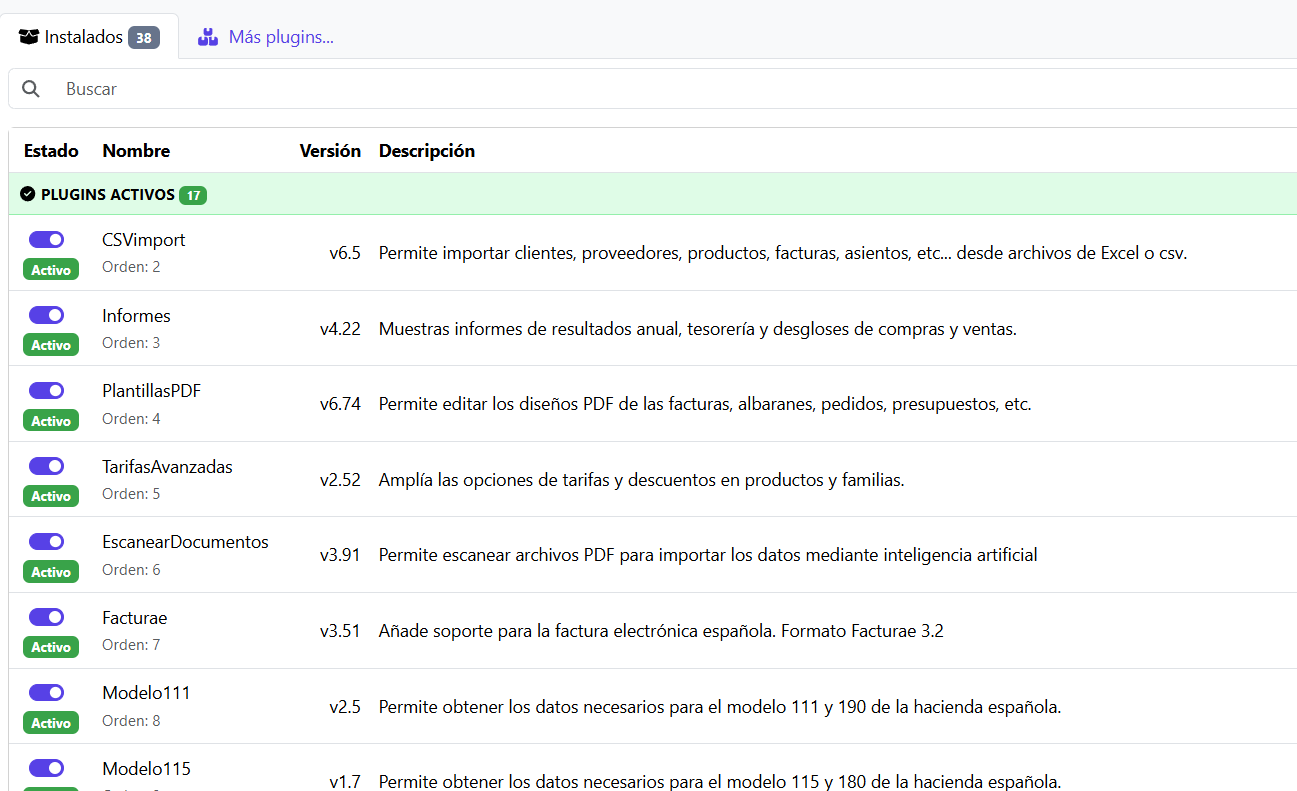This screenshot has width=1297, height=791.
Task: Click Orden: 4 under PlantillasPDF
Action: click(x=131, y=419)
